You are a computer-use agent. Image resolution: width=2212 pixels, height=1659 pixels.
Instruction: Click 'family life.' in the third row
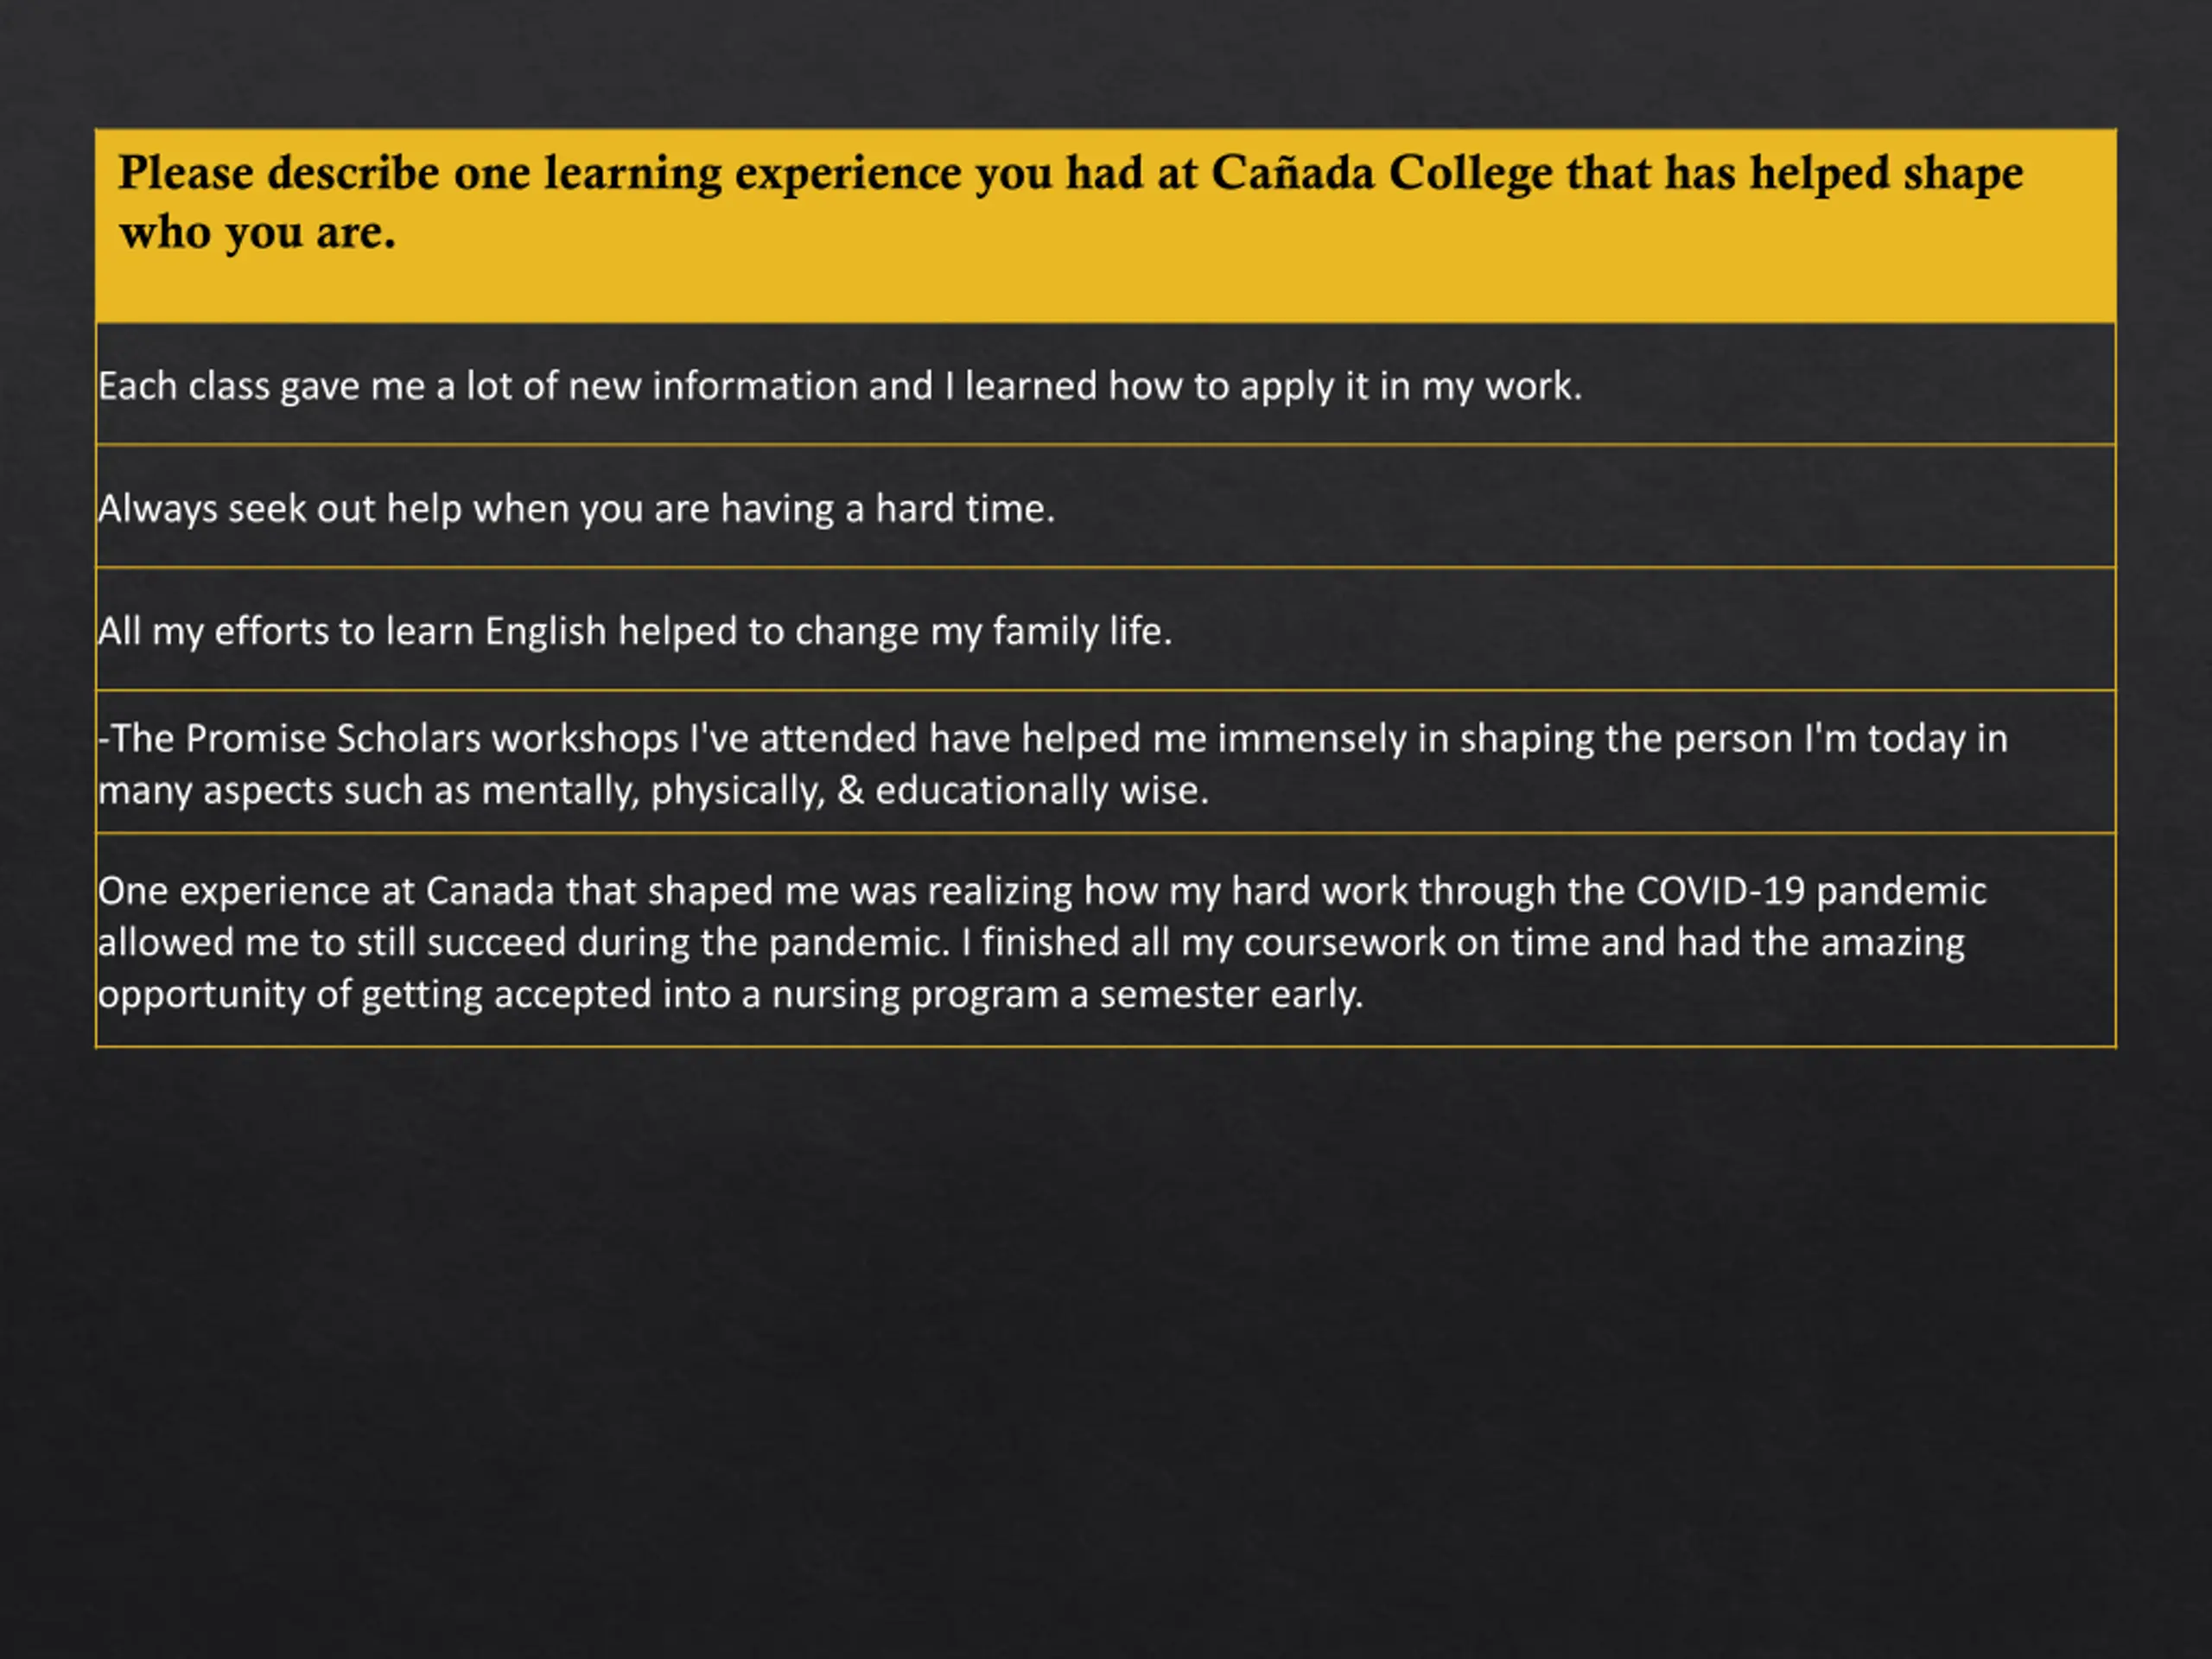1082,632
